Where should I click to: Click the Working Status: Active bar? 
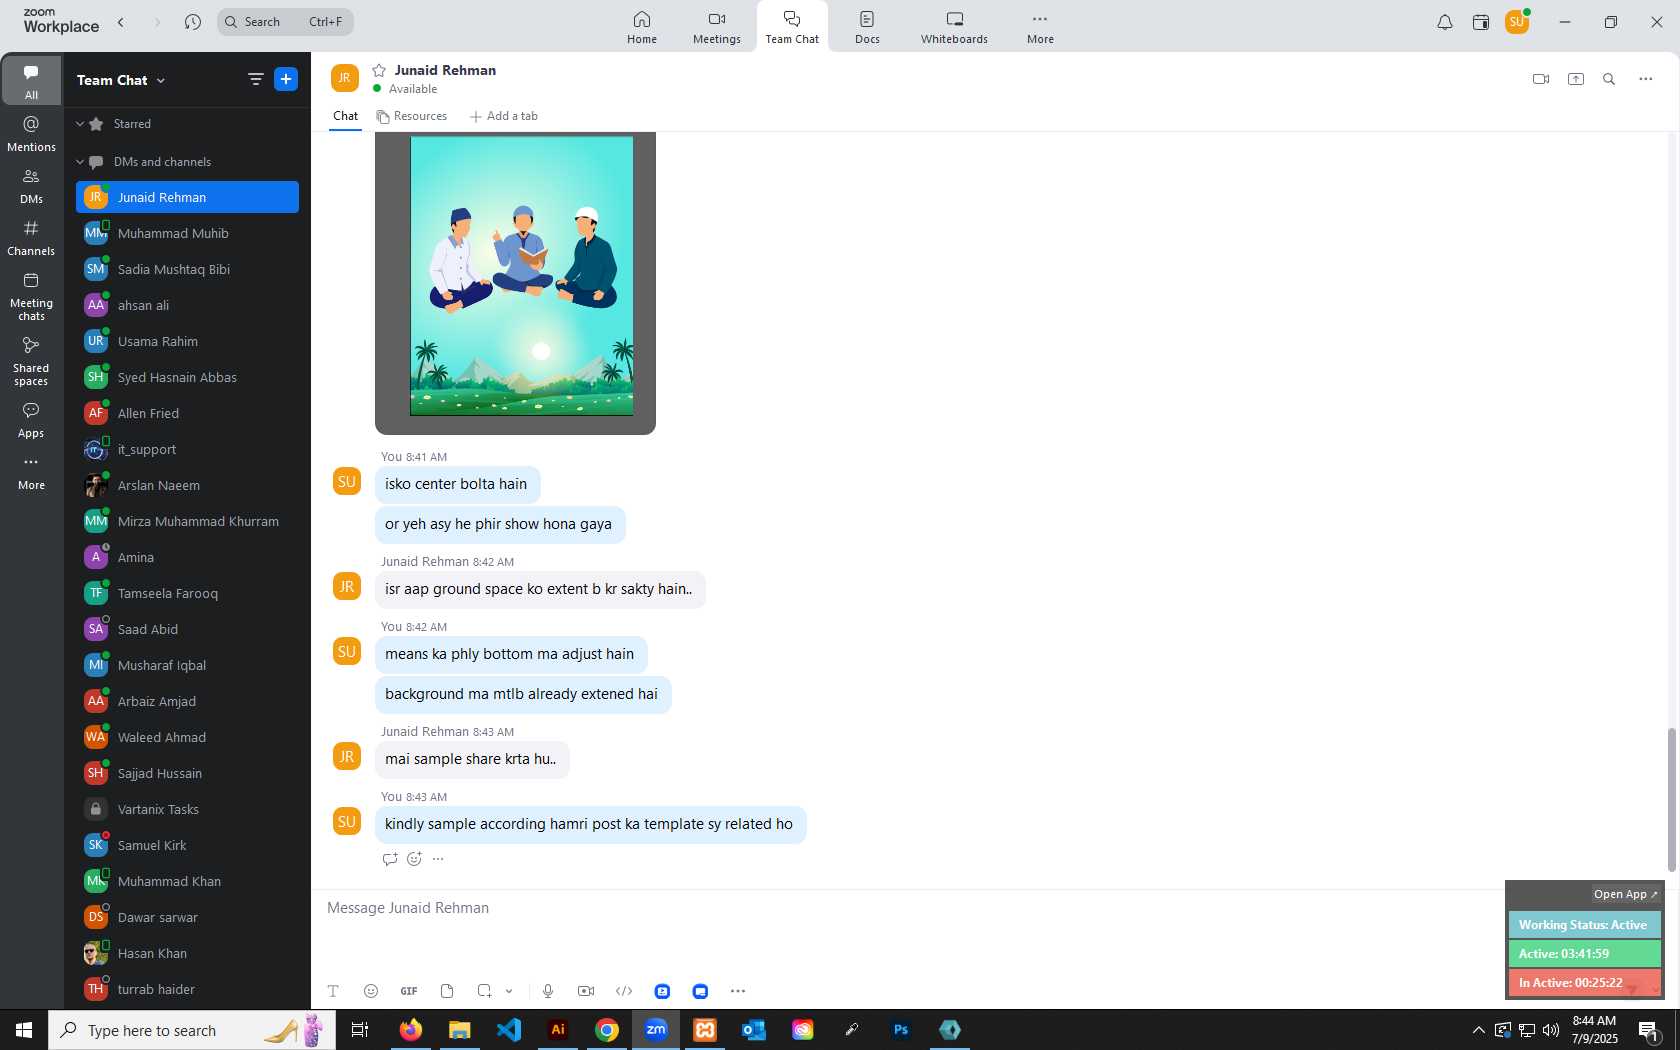[x=1584, y=925]
